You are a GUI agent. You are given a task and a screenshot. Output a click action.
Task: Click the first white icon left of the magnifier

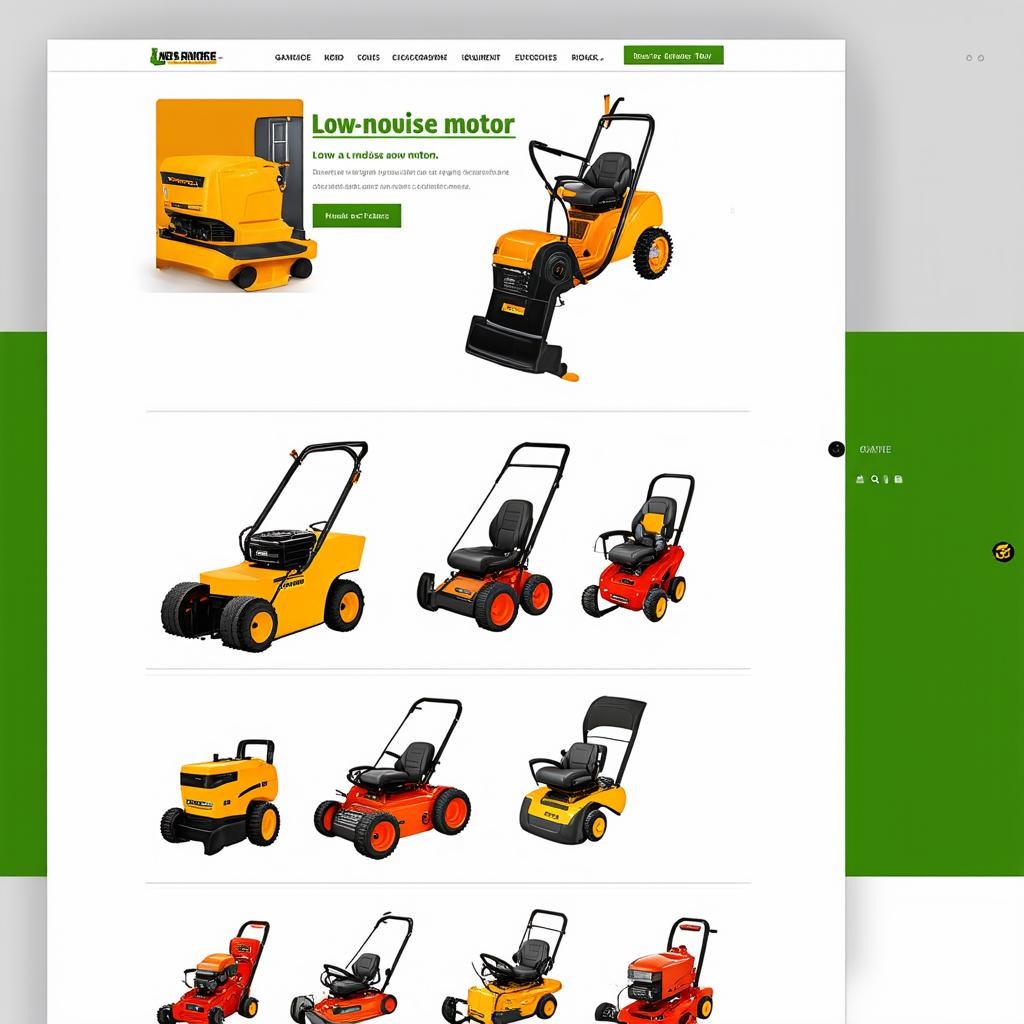(860, 480)
